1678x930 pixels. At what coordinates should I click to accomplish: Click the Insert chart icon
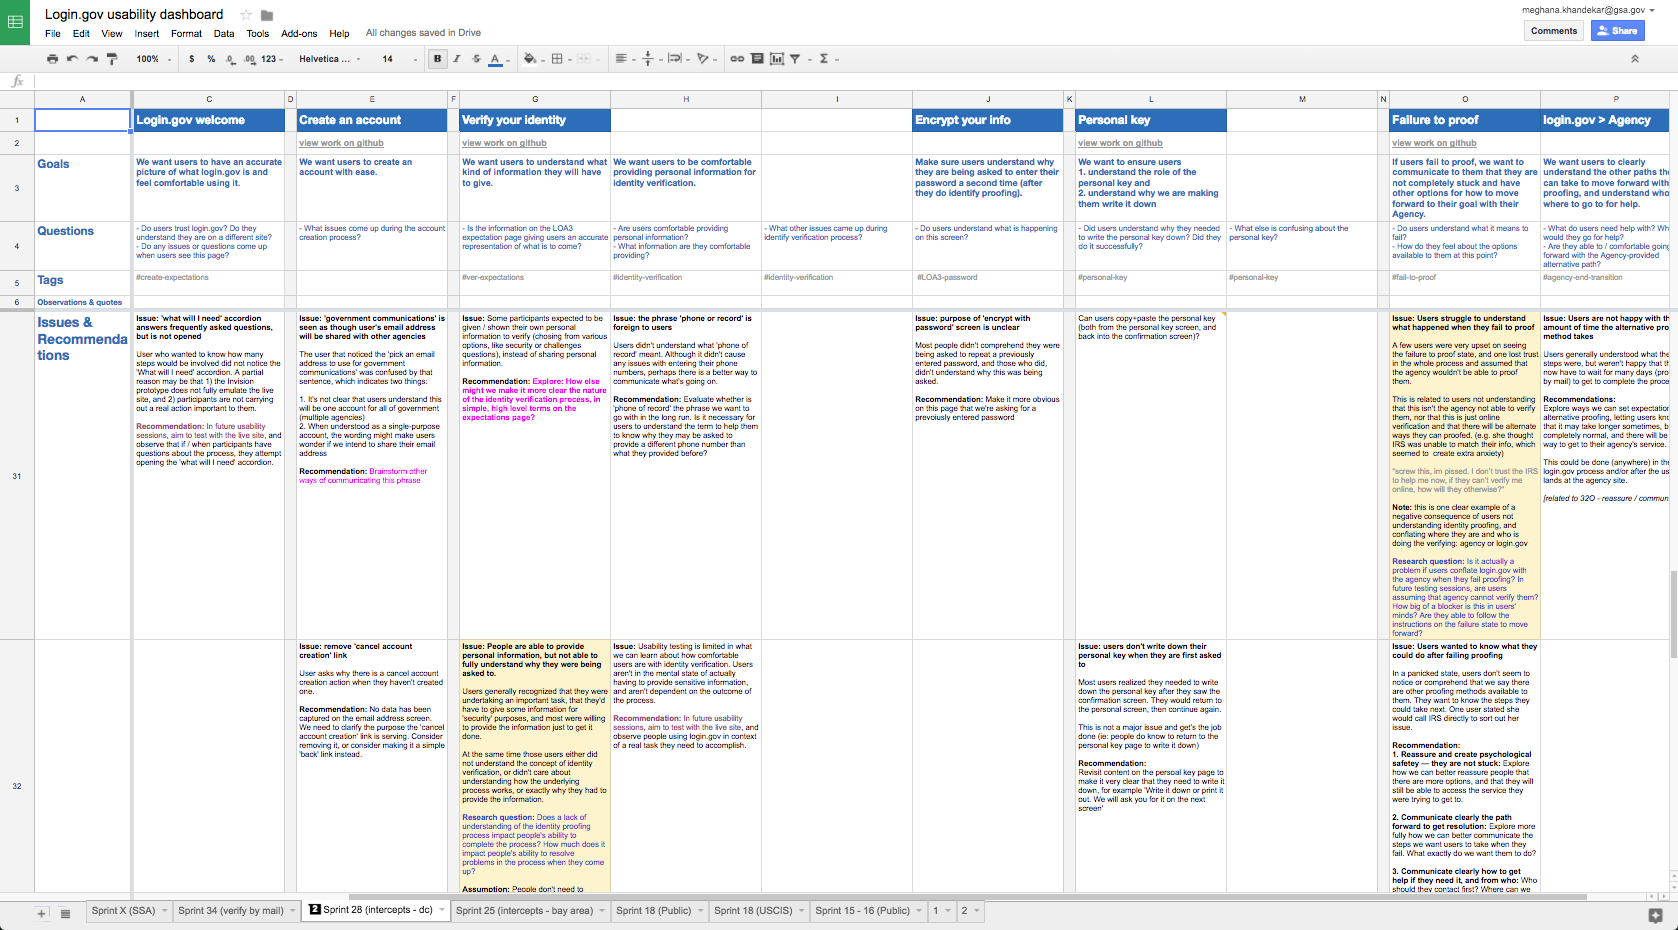click(x=776, y=59)
